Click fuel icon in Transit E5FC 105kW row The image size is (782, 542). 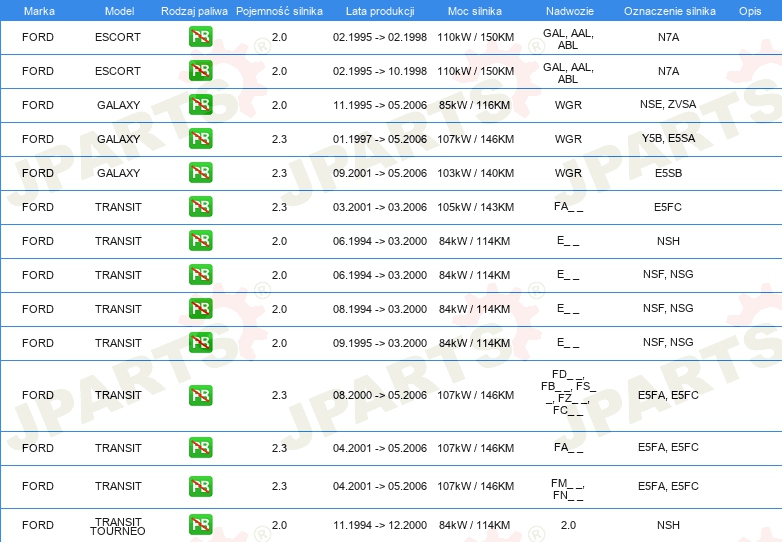point(200,206)
